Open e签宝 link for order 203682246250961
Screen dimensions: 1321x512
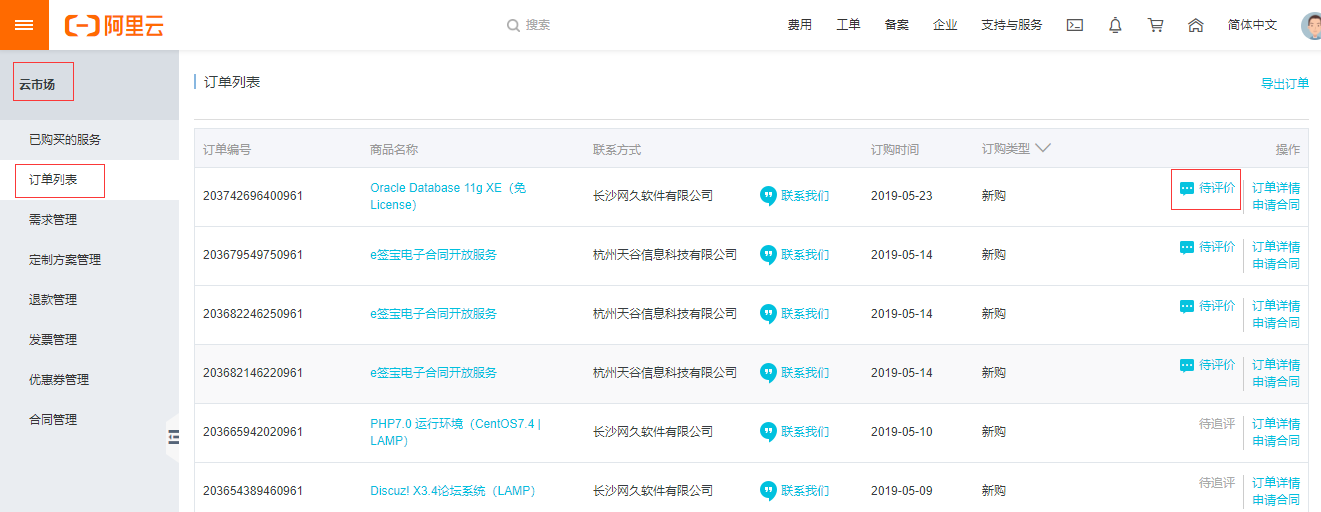point(433,314)
